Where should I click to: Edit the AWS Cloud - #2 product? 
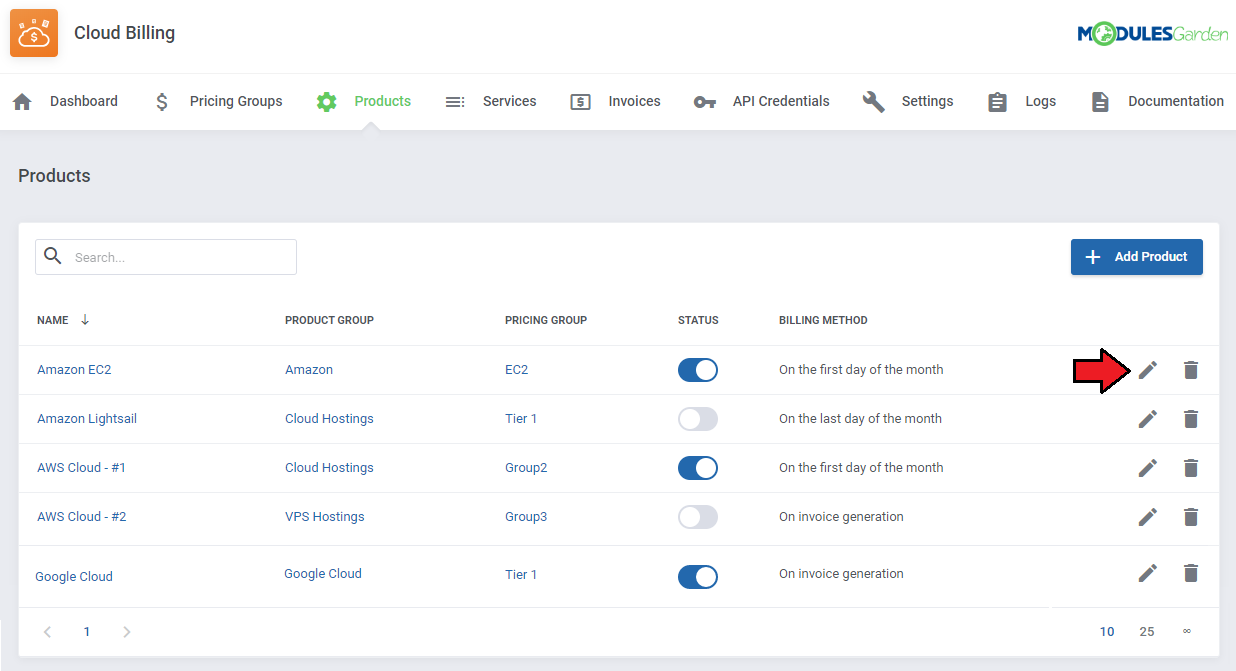(1148, 517)
